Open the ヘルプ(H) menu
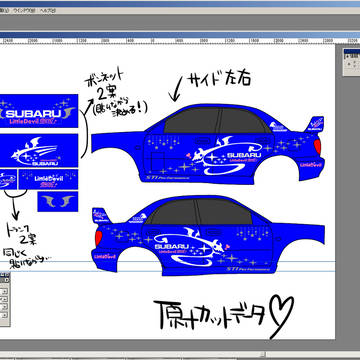Image resolution: width=360 pixels, height=360 pixels. tap(48, 10)
